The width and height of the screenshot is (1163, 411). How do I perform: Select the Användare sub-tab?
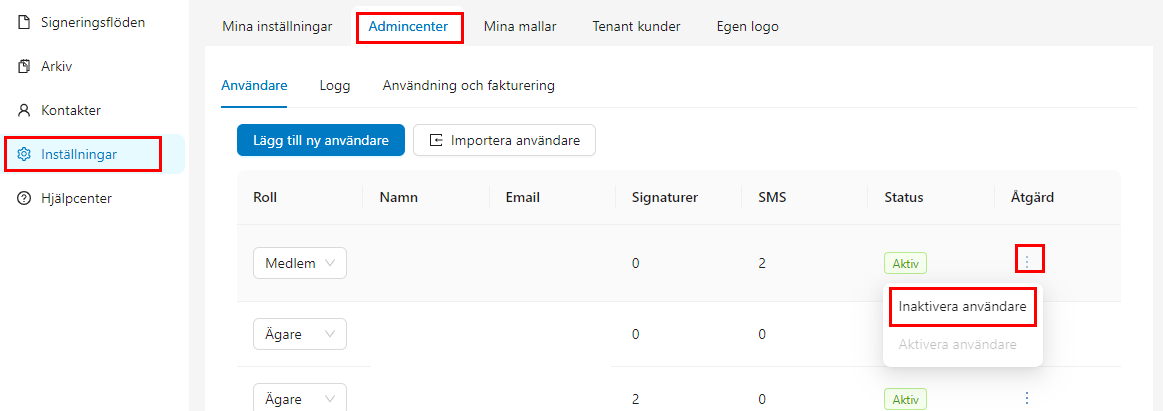tap(254, 85)
